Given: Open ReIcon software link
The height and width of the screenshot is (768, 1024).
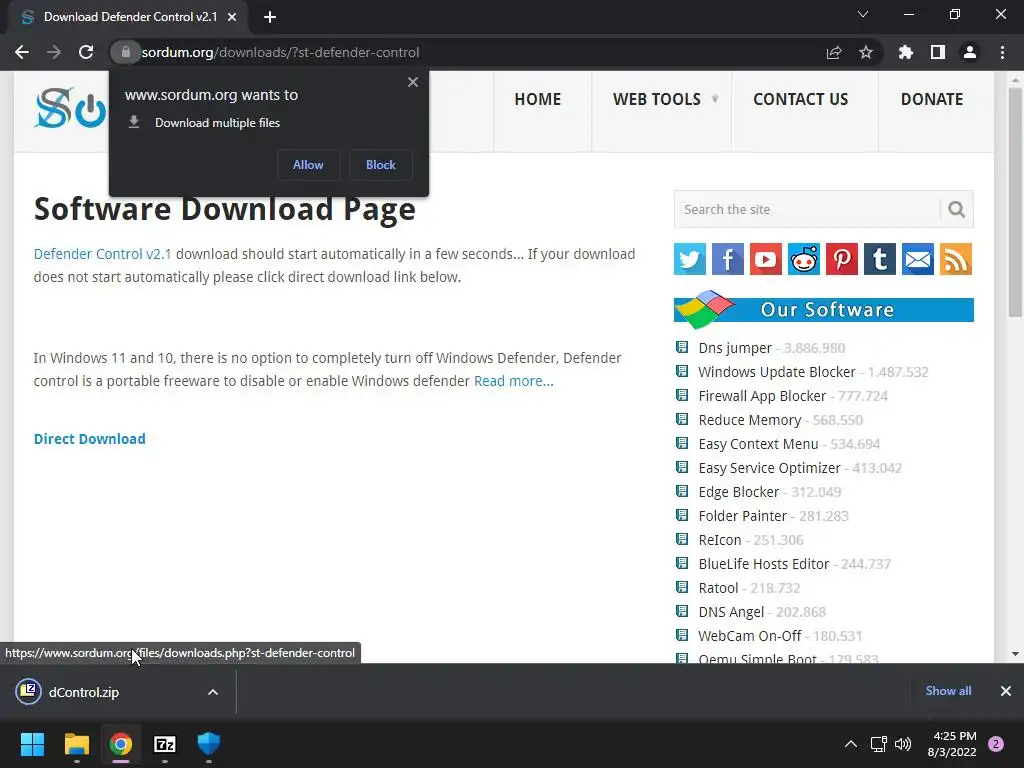Looking at the screenshot, I should (720, 540).
